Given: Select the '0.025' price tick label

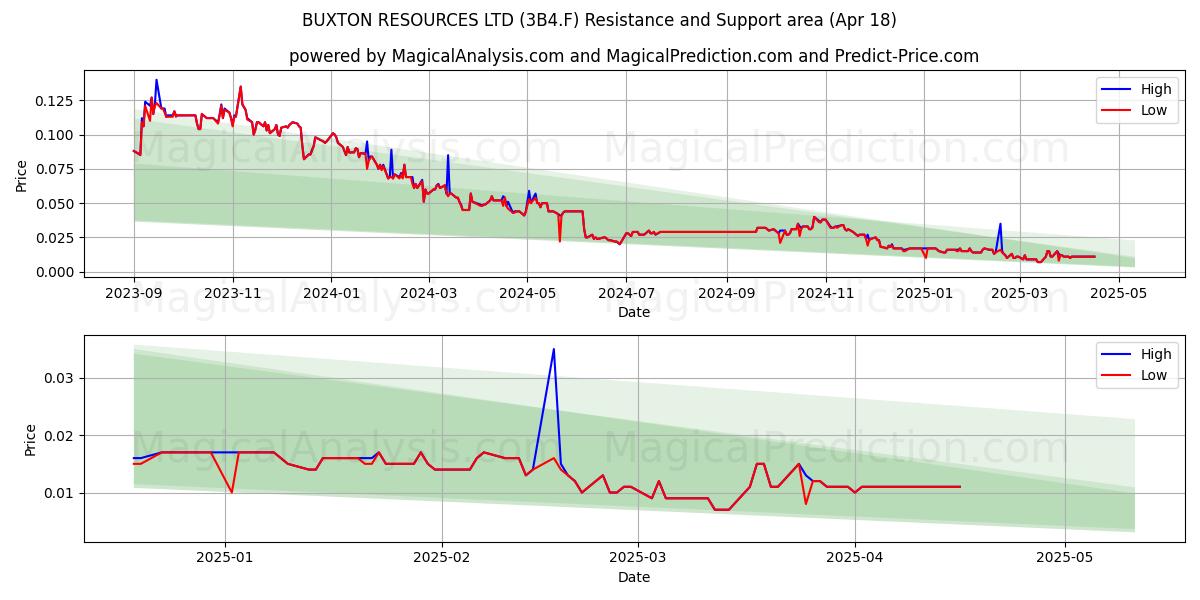Looking at the screenshot, I should coord(56,238).
